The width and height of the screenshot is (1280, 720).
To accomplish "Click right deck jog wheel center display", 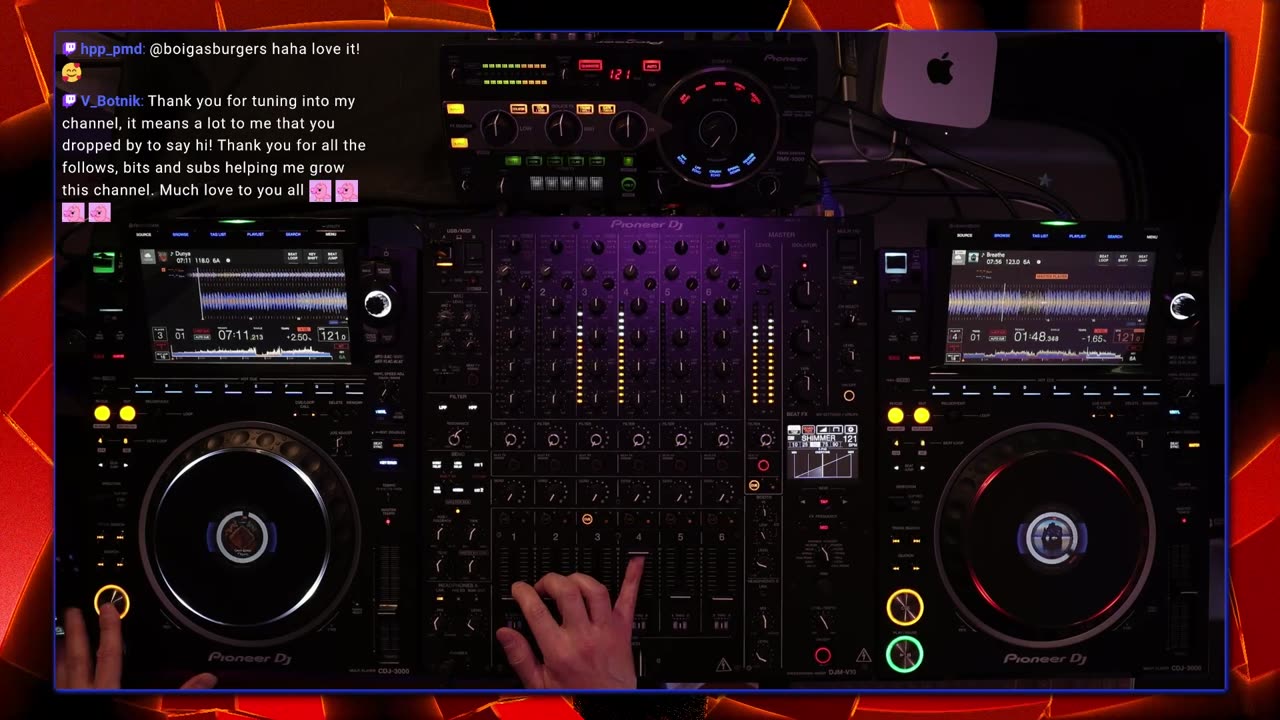I will (x=1050, y=538).
